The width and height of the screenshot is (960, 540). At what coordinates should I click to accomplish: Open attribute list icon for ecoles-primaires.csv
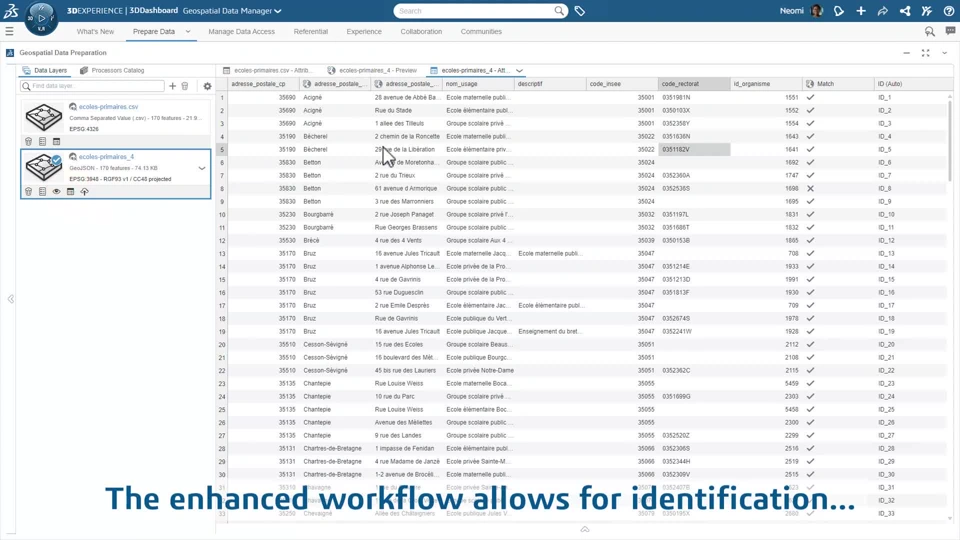[x=42, y=141]
